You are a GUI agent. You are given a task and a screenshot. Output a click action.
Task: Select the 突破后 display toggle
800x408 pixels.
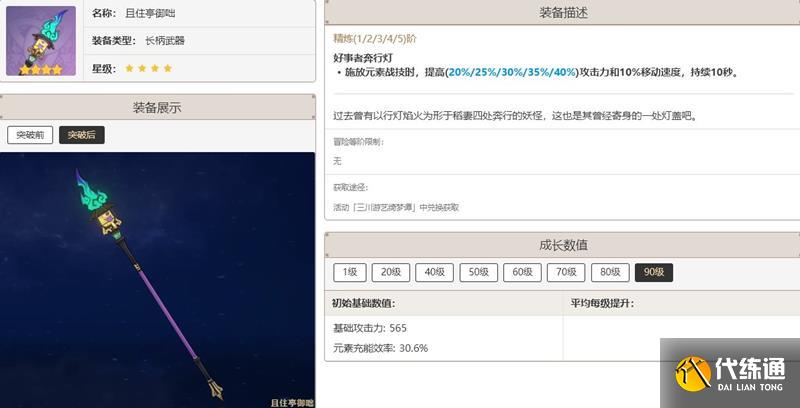pyautogui.click(x=82, y=135)
